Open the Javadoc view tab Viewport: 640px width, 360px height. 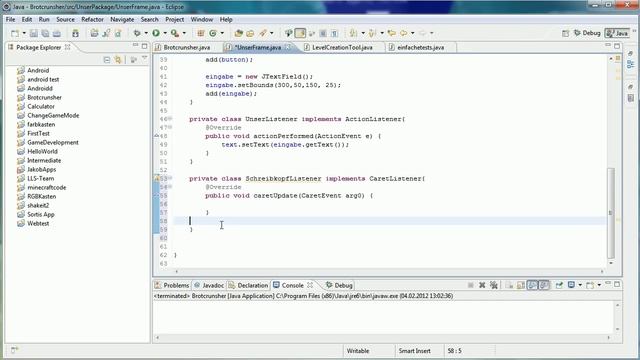(x=209, y=285)
